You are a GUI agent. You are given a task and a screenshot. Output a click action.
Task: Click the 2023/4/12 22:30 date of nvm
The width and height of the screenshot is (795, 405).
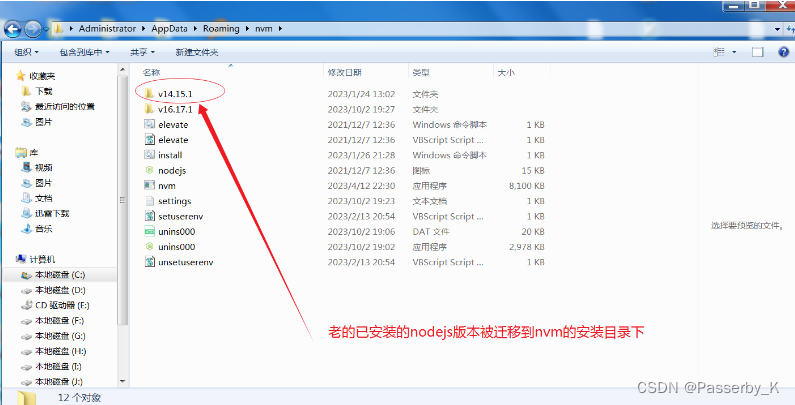click(361, 186)
